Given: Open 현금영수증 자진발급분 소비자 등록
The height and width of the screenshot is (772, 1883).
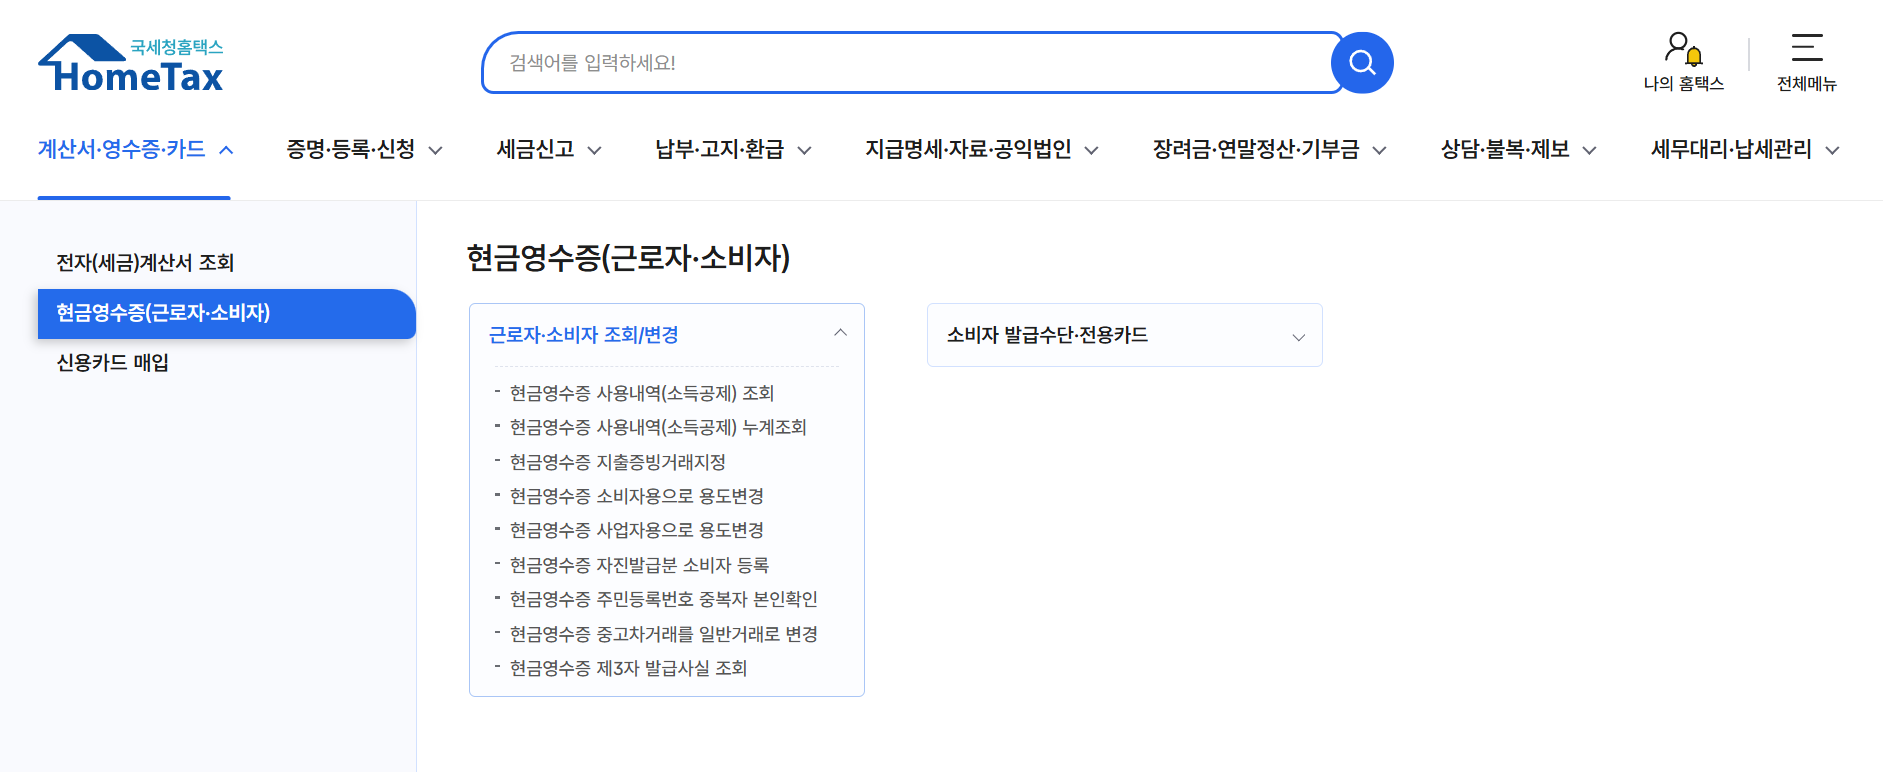Looking at the screenshot, I should click(639, 565).
